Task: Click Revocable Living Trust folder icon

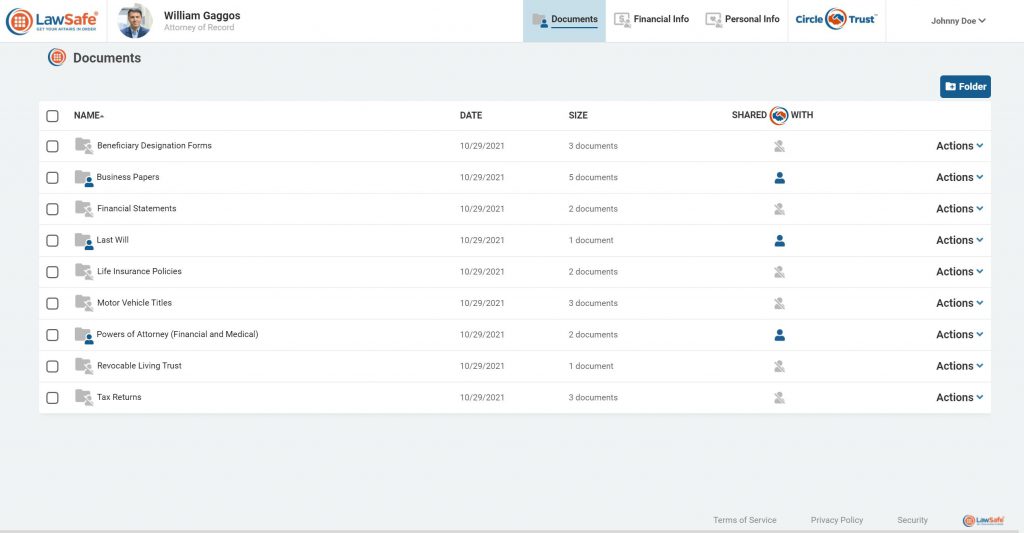Action: click(84, 366)
